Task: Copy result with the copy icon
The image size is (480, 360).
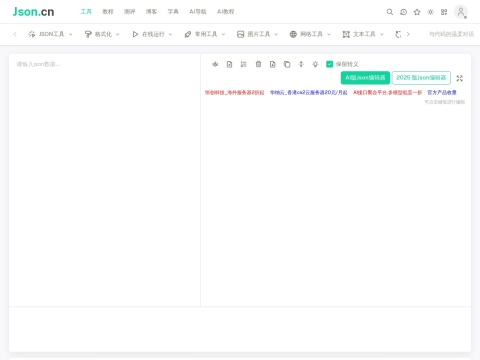Action: [287, 64]
